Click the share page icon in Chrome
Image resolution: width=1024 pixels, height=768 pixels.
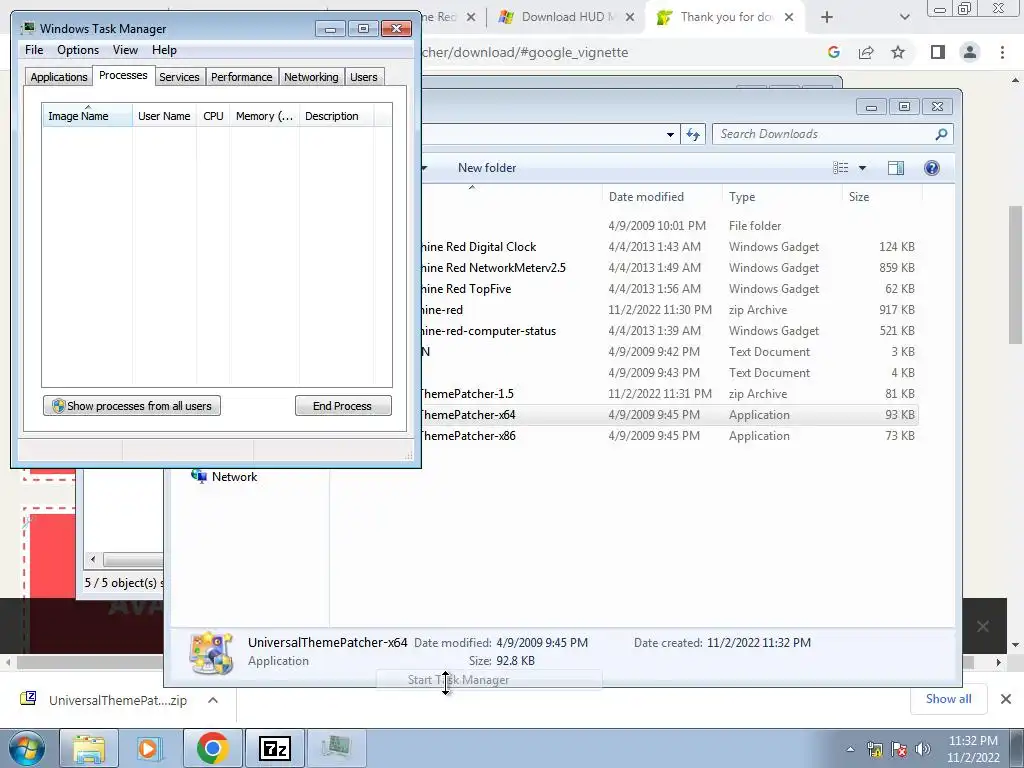tap(866, 52)
